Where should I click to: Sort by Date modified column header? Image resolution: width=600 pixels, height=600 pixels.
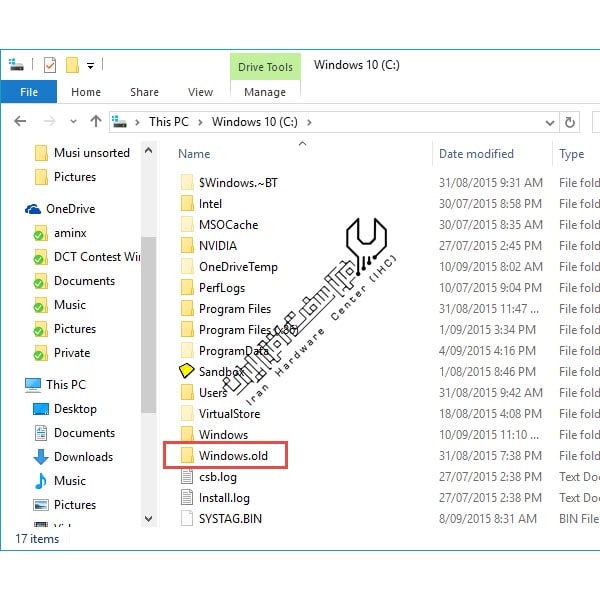pyautogui.click(x=476, y=154)
